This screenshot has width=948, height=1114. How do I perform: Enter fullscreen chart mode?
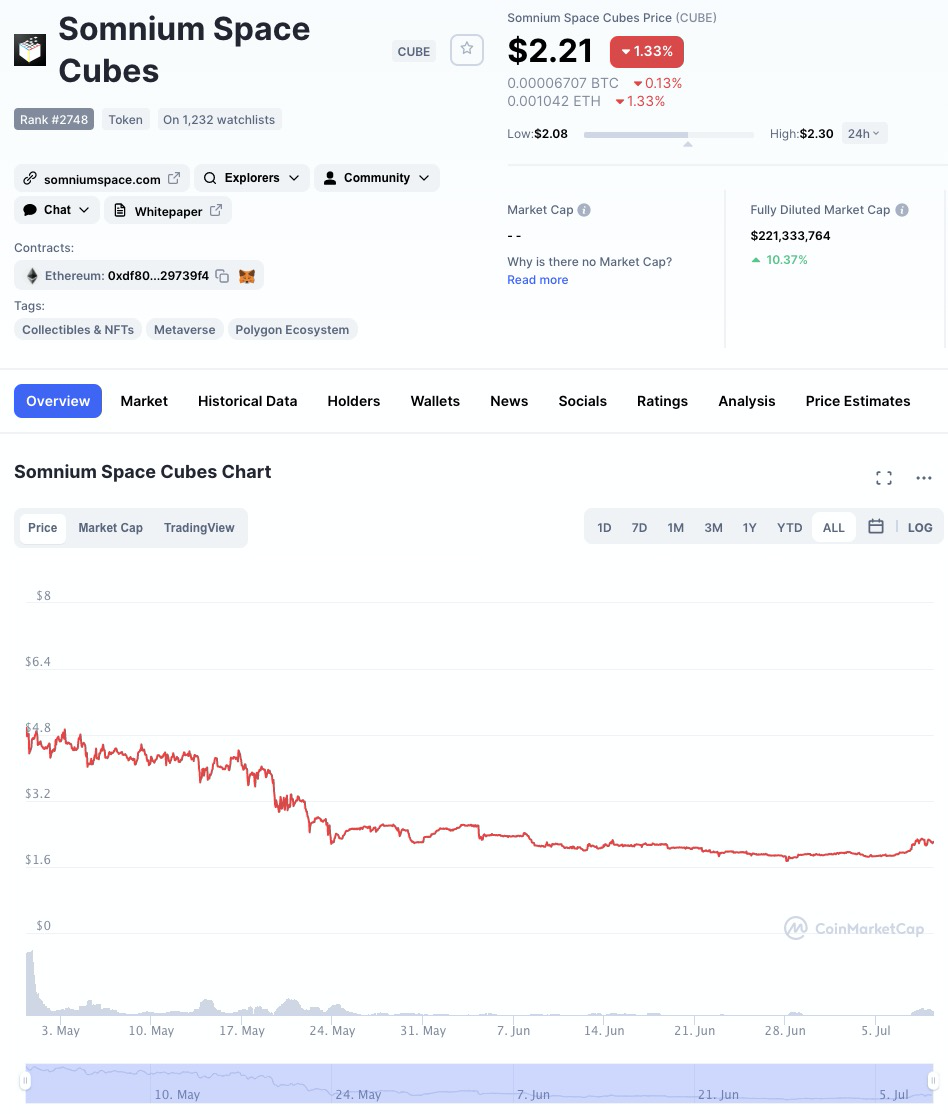coord(884,478)
